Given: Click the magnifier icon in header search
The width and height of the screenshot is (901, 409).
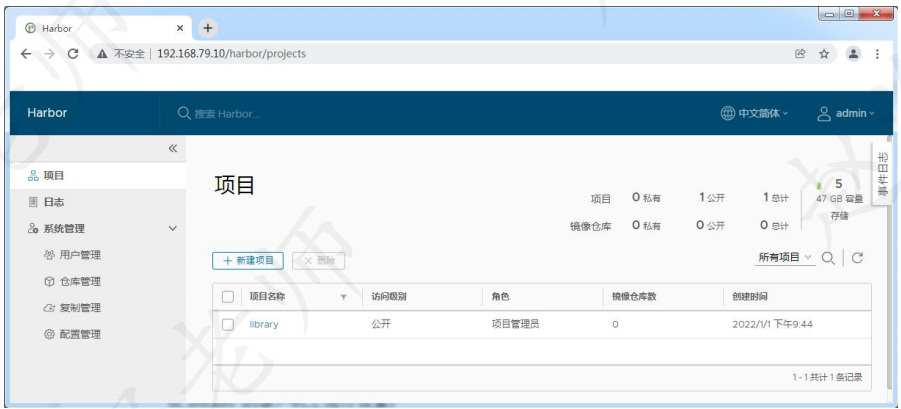Looking at the screenshot, I should click(184, 113).
